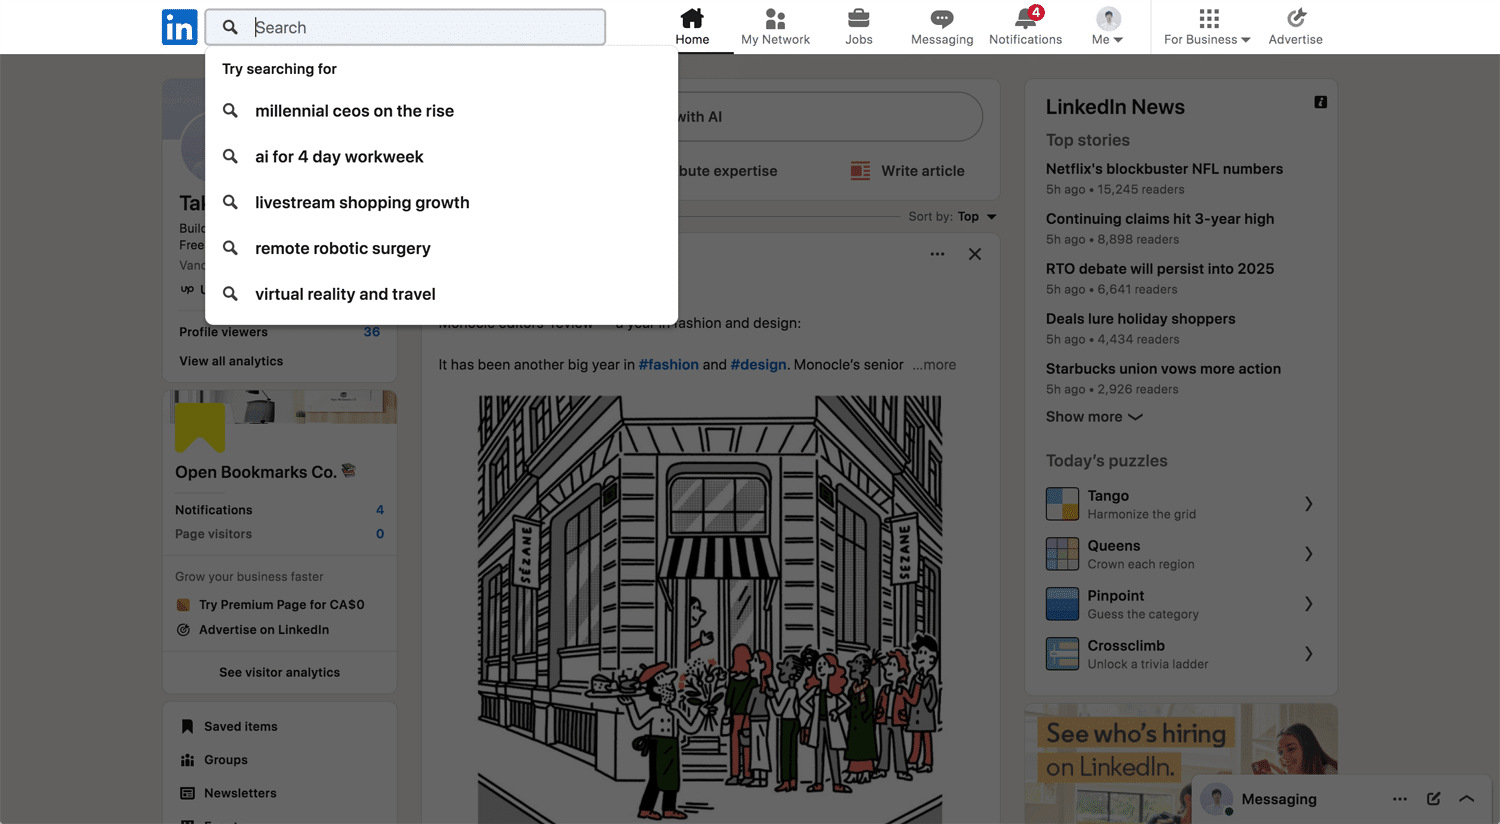Open Messaging bar three-dot options
1500x824 pixels.
point(1400,799)
